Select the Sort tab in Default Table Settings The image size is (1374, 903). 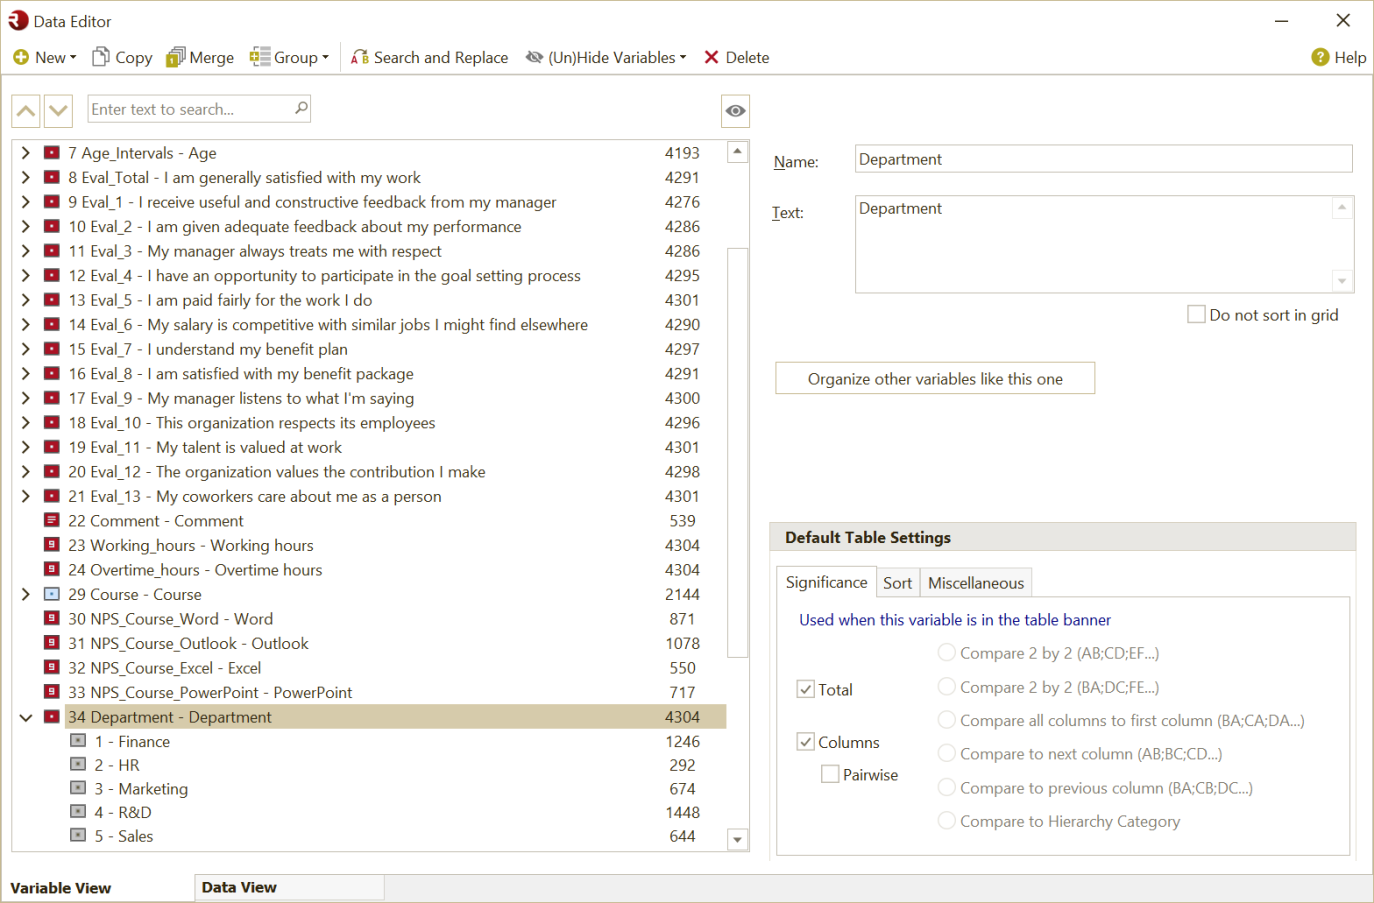pyautogui.click(x=897, y=582)
